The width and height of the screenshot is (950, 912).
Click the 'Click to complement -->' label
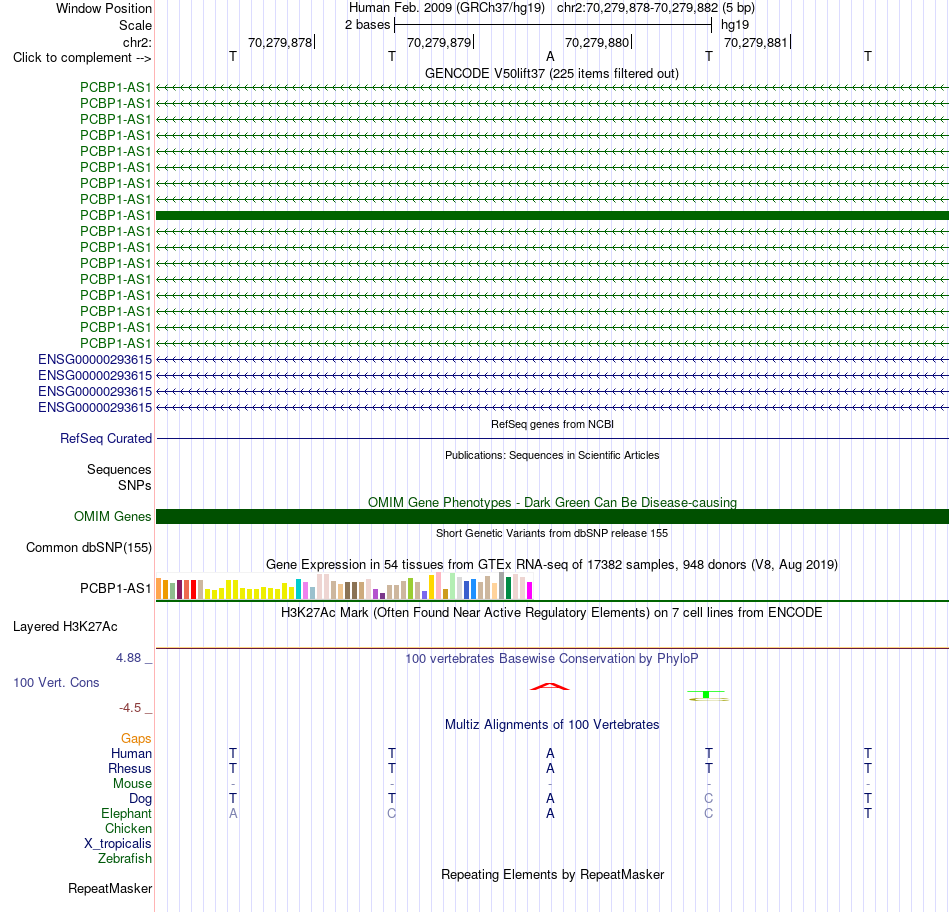pos(82,58)
